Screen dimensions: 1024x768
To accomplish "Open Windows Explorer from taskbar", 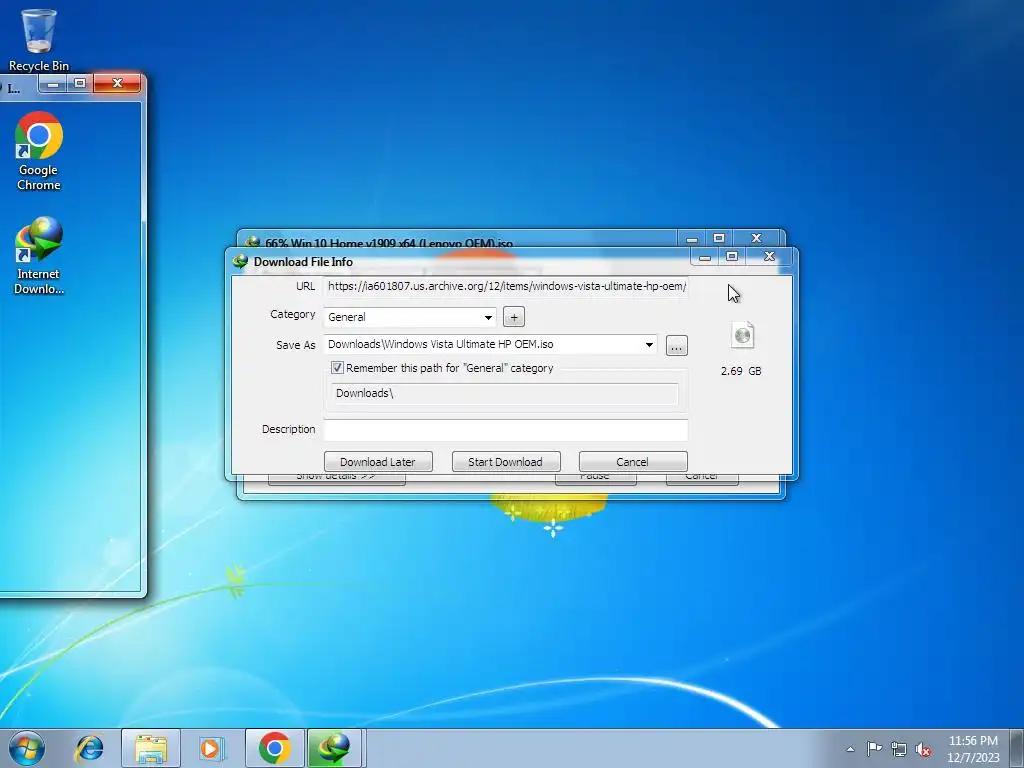I will click(x=151, y=748).
